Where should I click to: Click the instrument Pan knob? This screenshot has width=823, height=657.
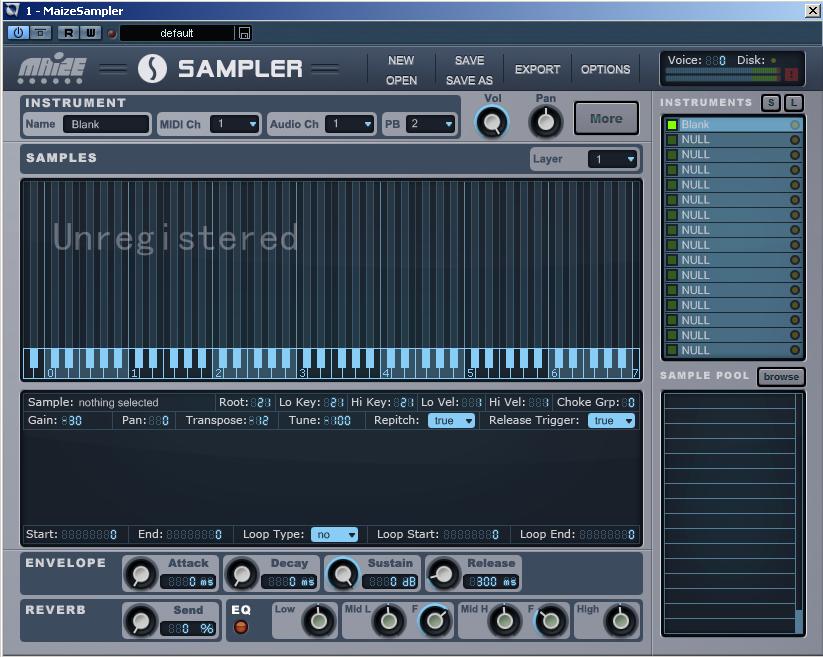coord(546,122)
